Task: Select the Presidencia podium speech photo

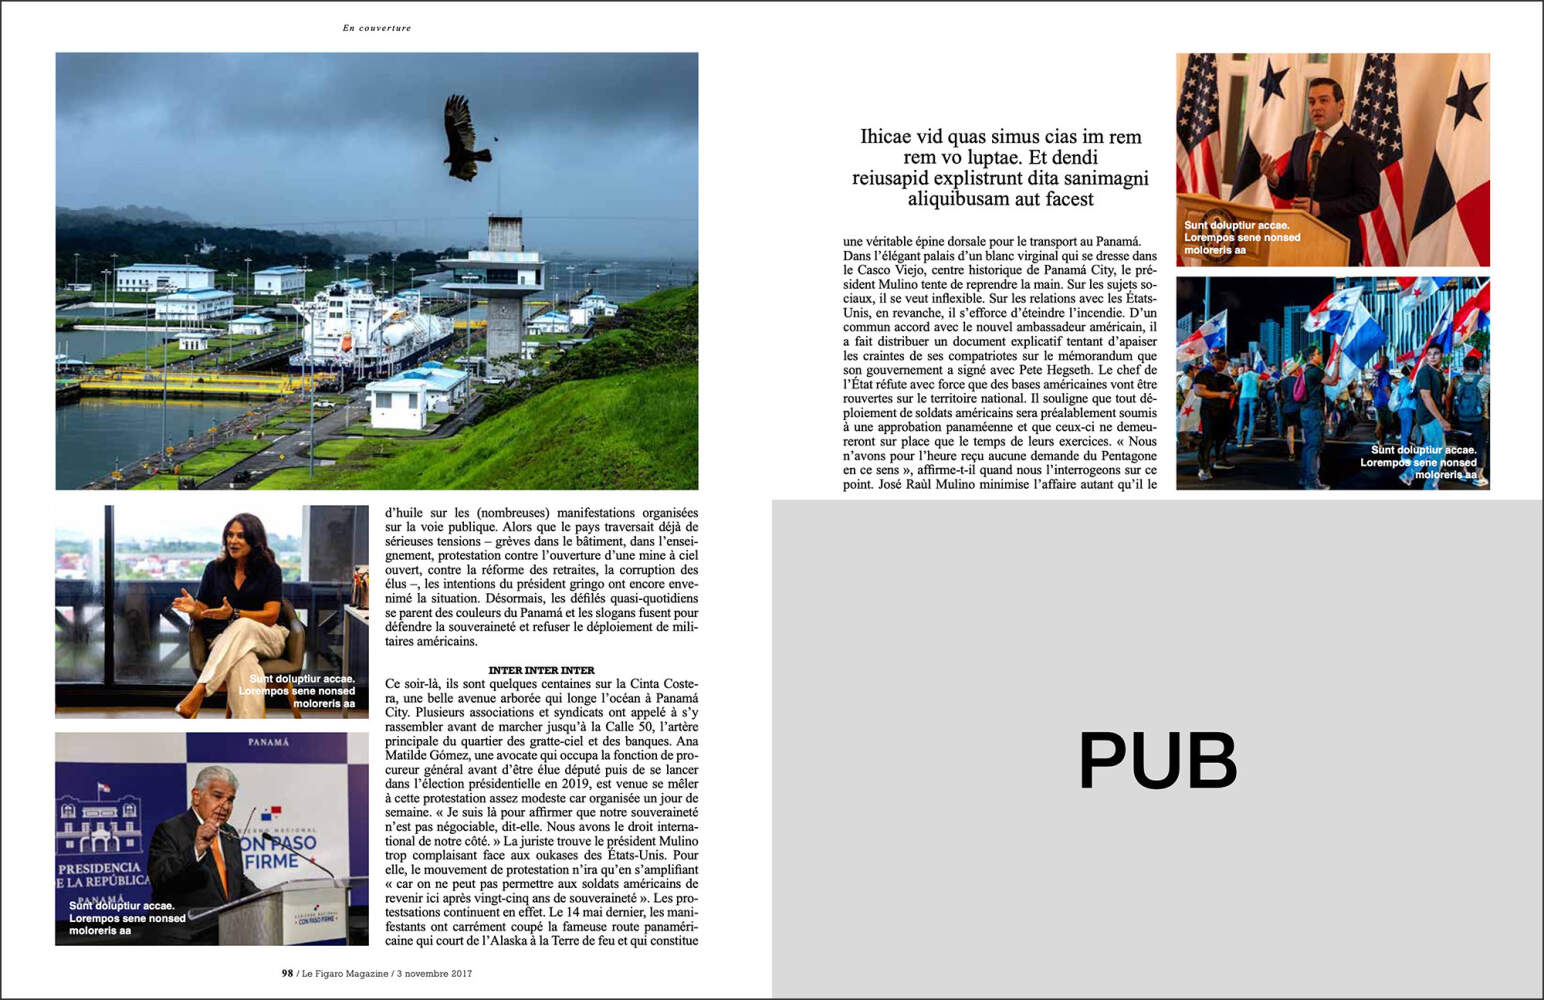Action: [212, 839]
